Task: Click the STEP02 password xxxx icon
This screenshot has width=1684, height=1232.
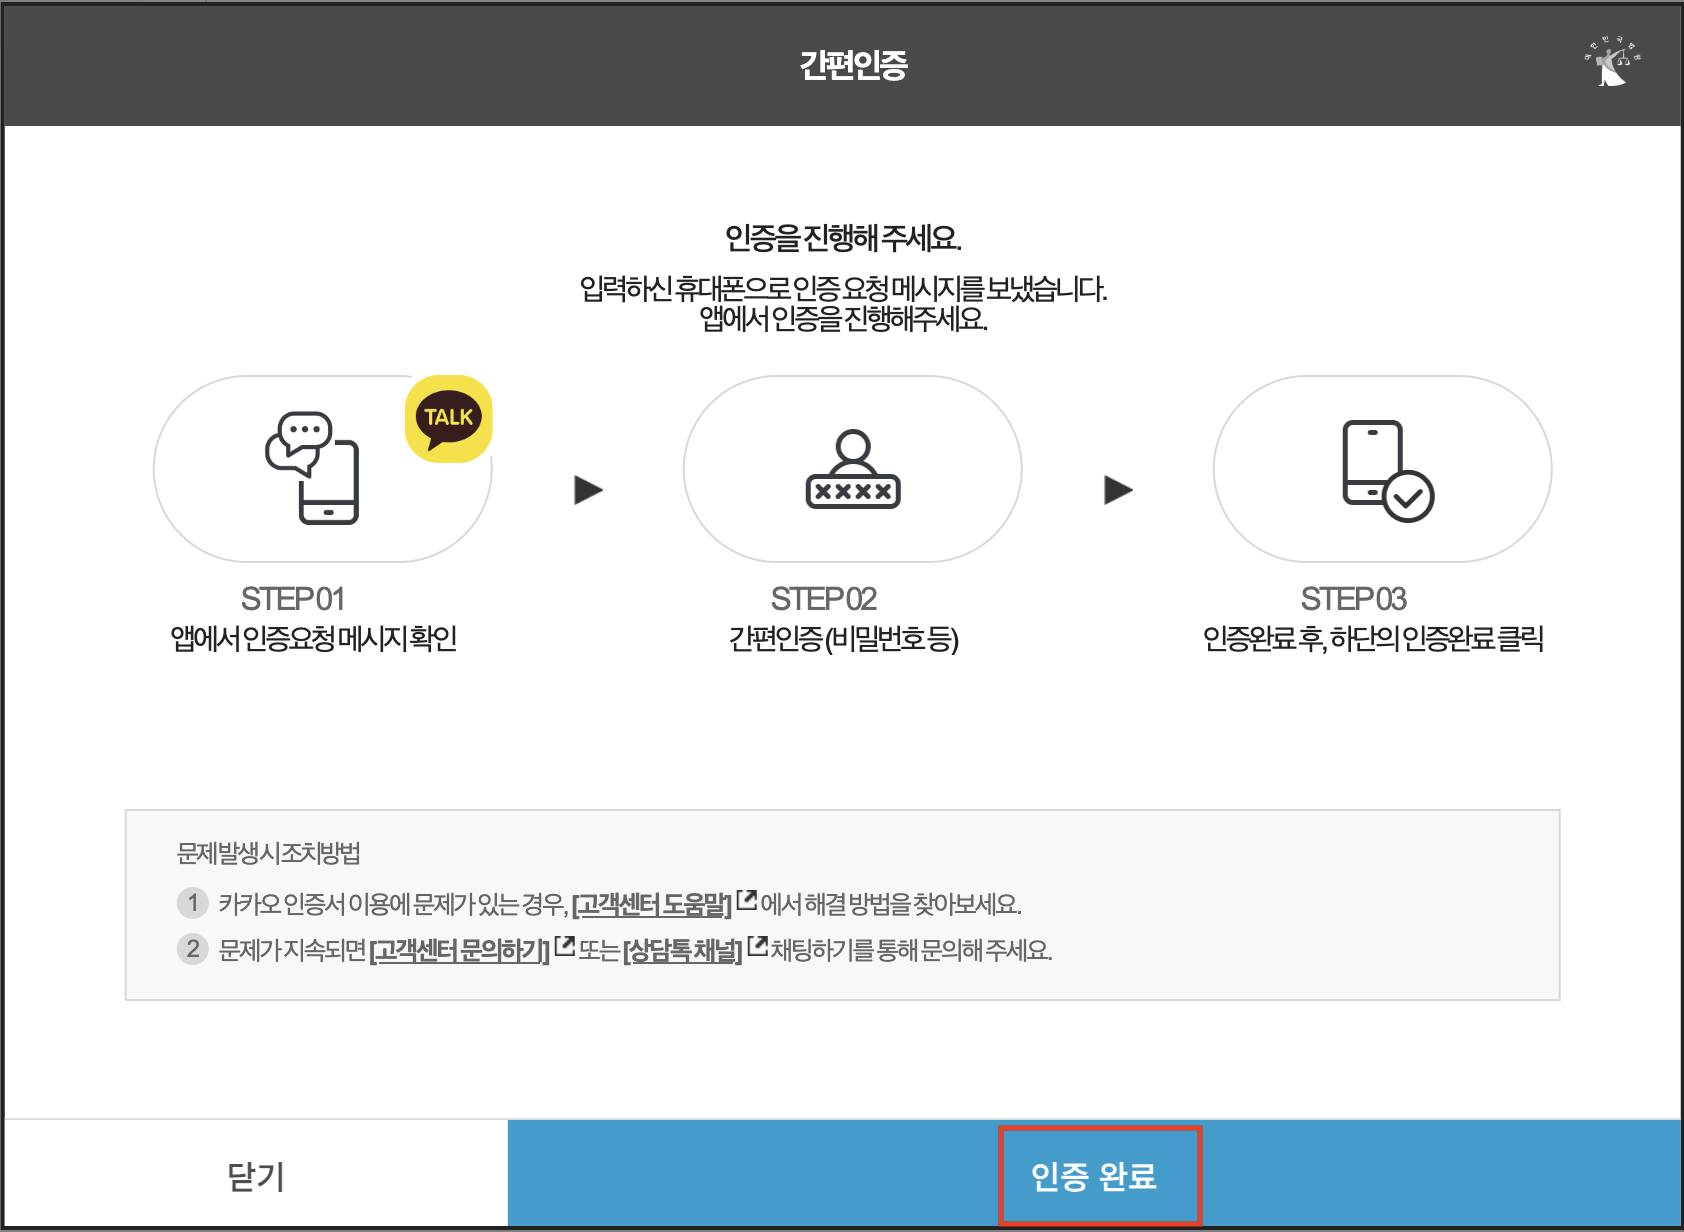Action: (851, 470)
